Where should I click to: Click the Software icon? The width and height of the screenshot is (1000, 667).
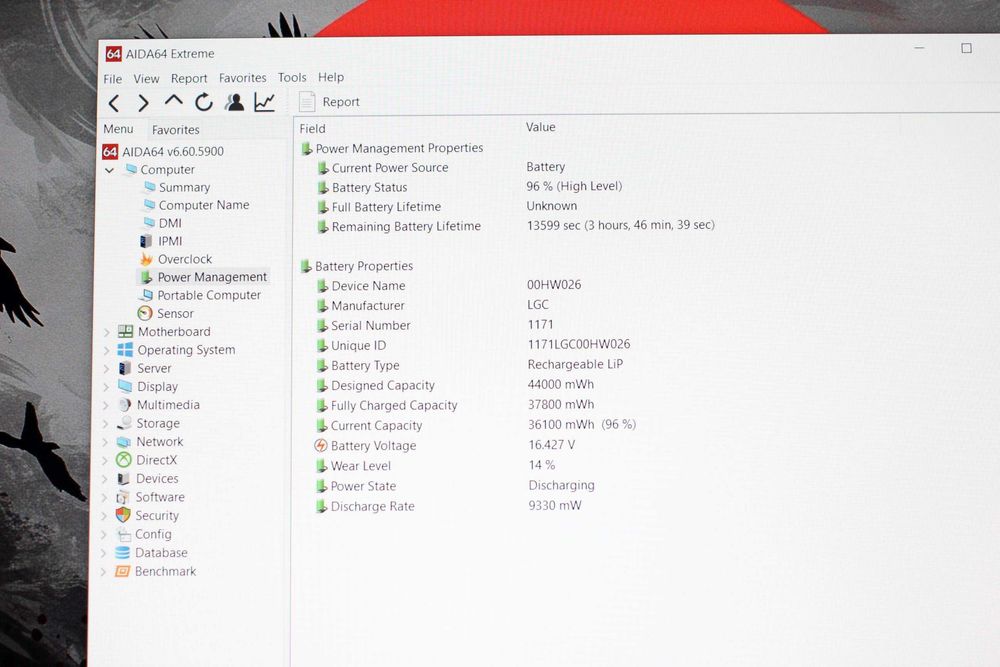click(123, 497)
